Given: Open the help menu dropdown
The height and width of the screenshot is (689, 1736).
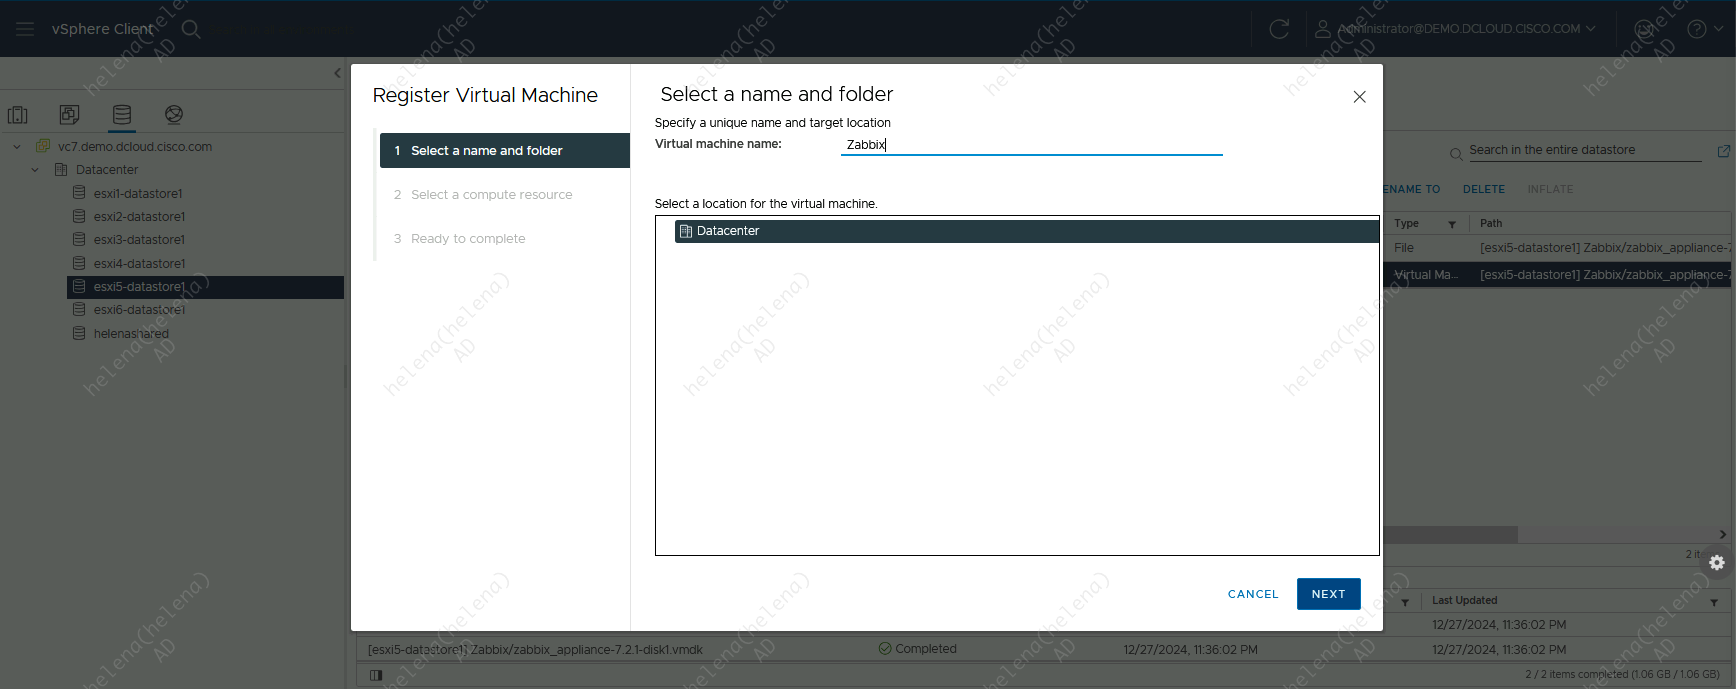Looking at the screenshot, I should click(x=1704, y=29).
